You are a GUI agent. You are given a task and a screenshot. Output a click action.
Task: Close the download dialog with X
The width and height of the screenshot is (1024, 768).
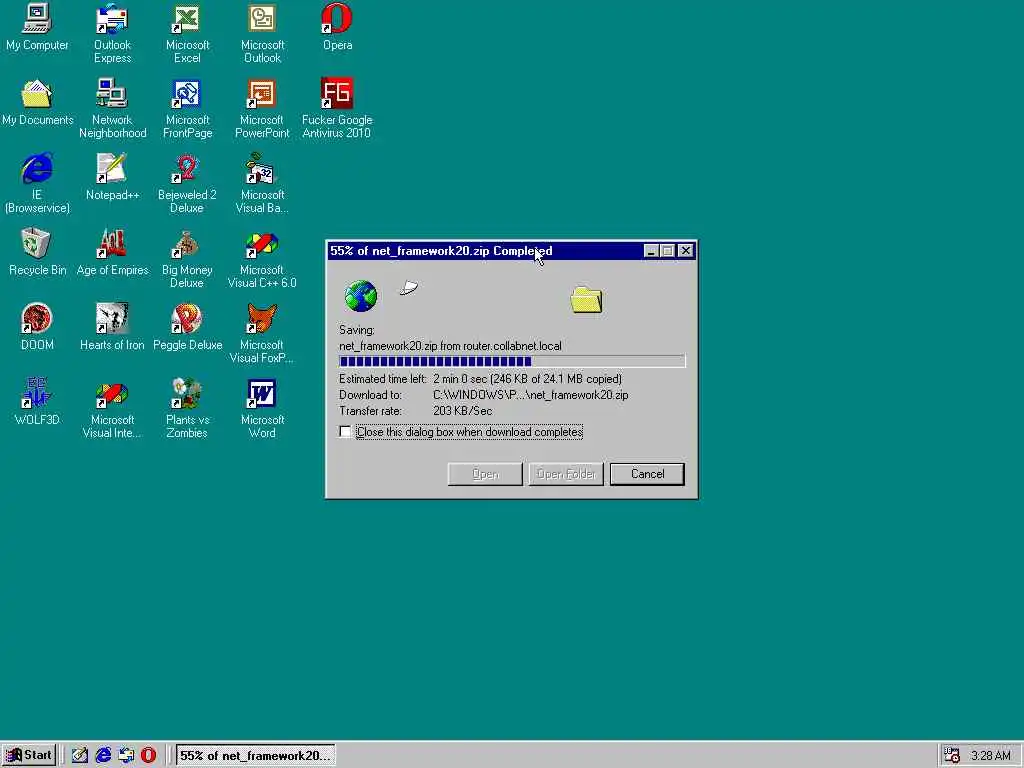click(x=686, y=251)
